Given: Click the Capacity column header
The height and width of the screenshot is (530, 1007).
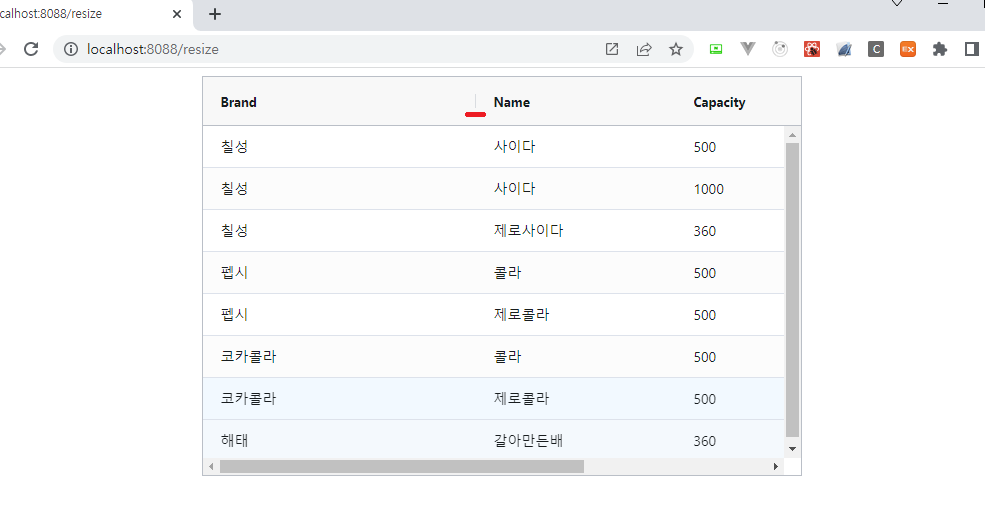Looking at the screenshot, I should (x=738, y=102).
